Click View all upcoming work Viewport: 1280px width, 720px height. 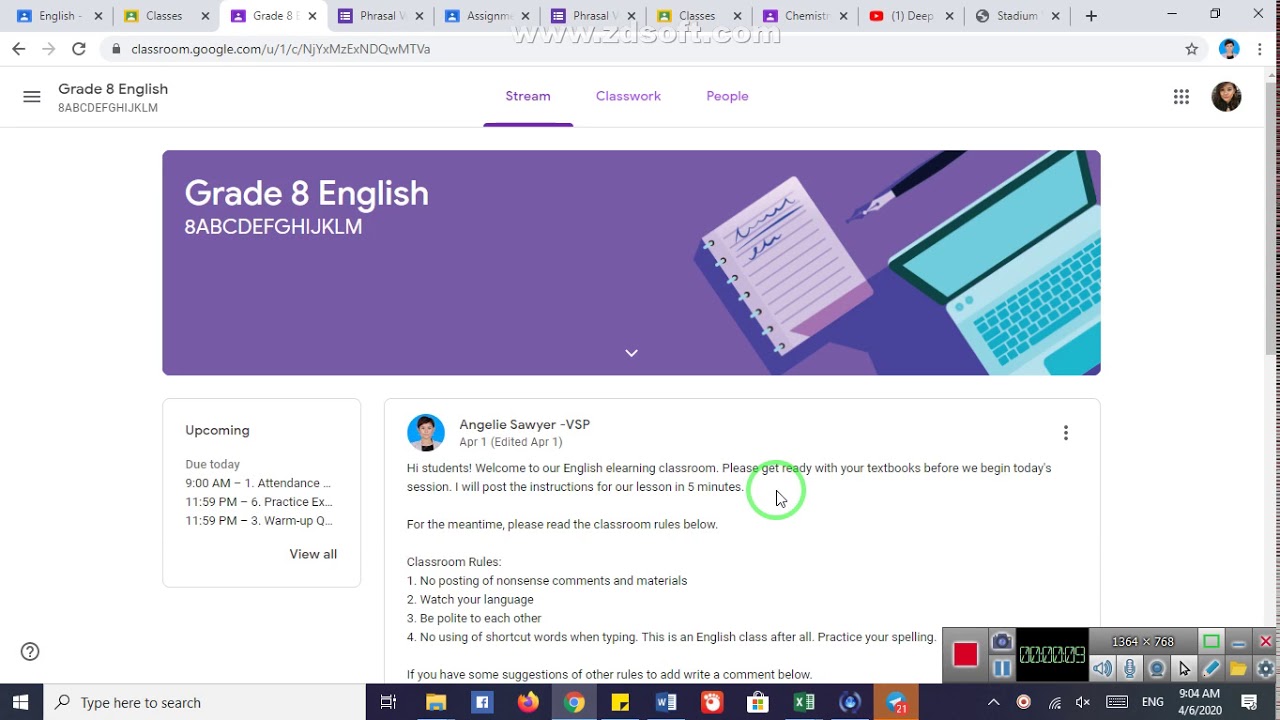(x=313, y=554)
